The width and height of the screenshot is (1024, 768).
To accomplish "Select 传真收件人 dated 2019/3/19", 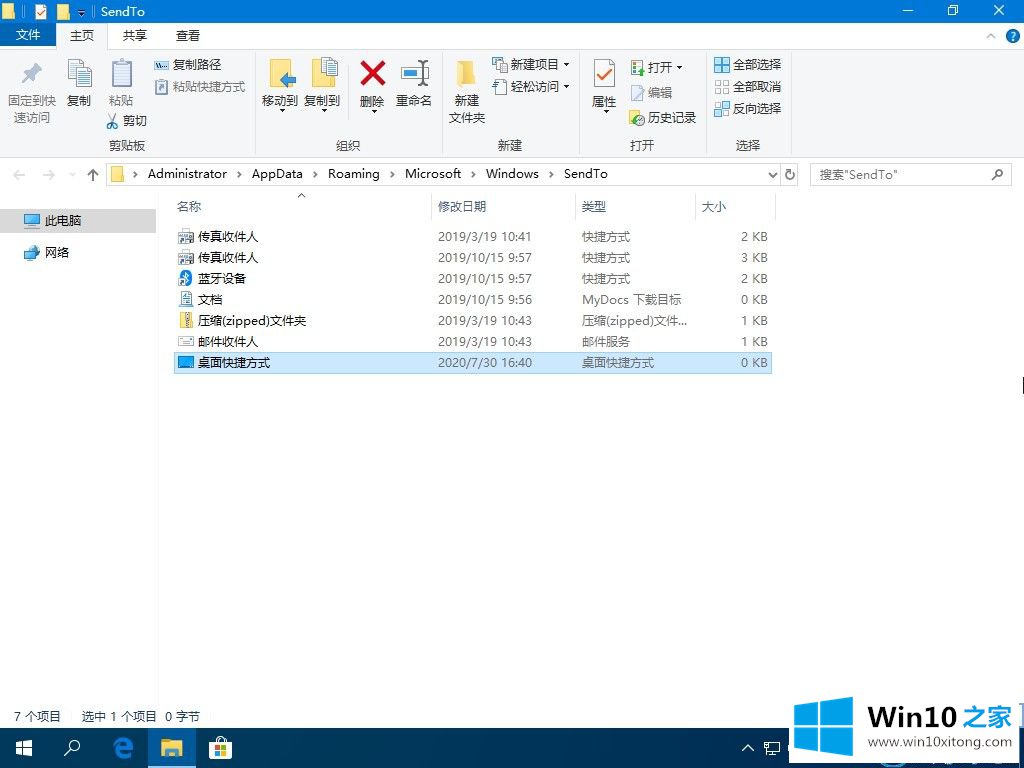I will point(473,236).
